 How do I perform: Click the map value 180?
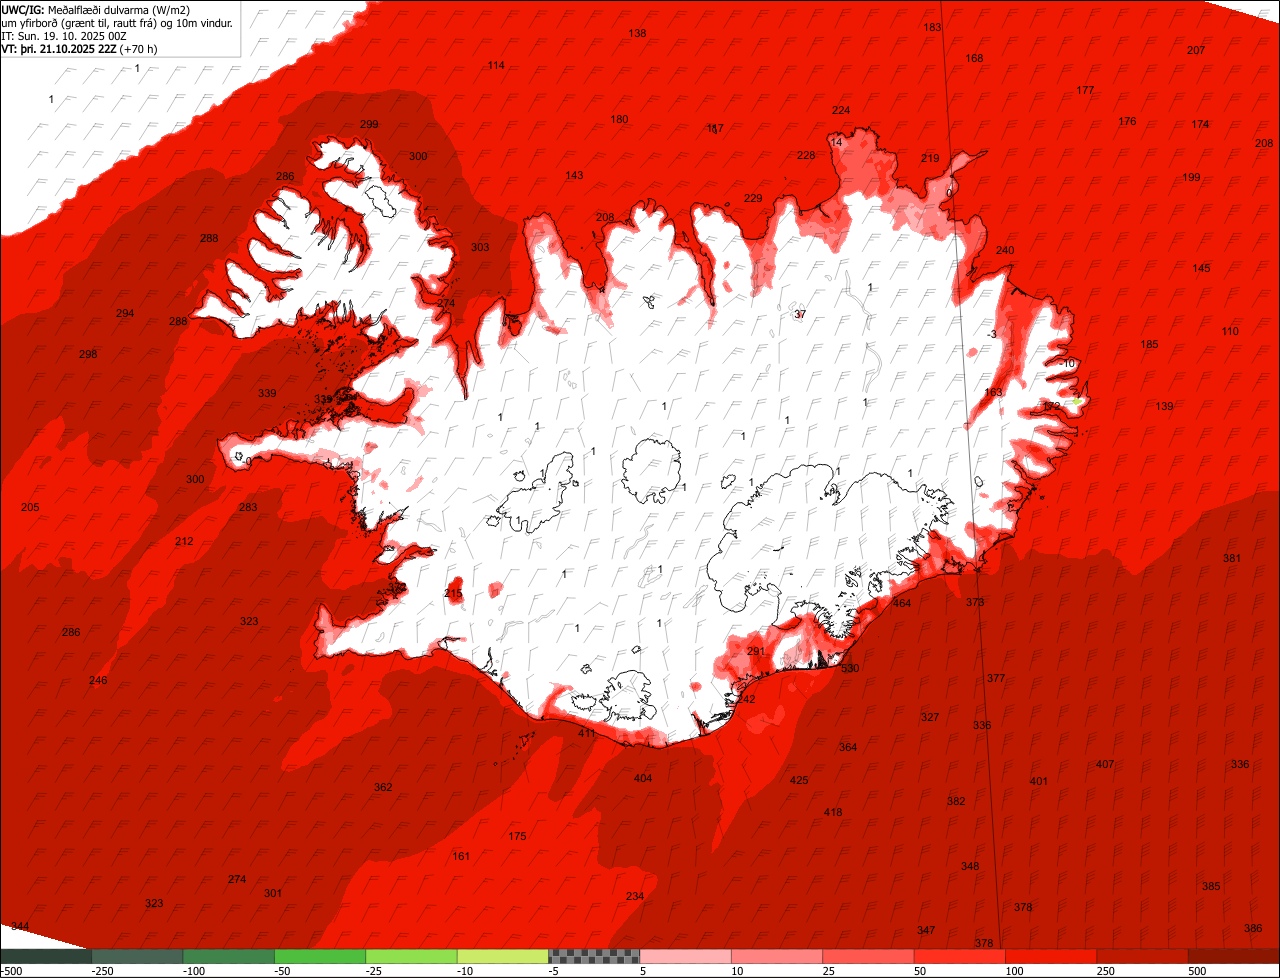tap(619, 119)
